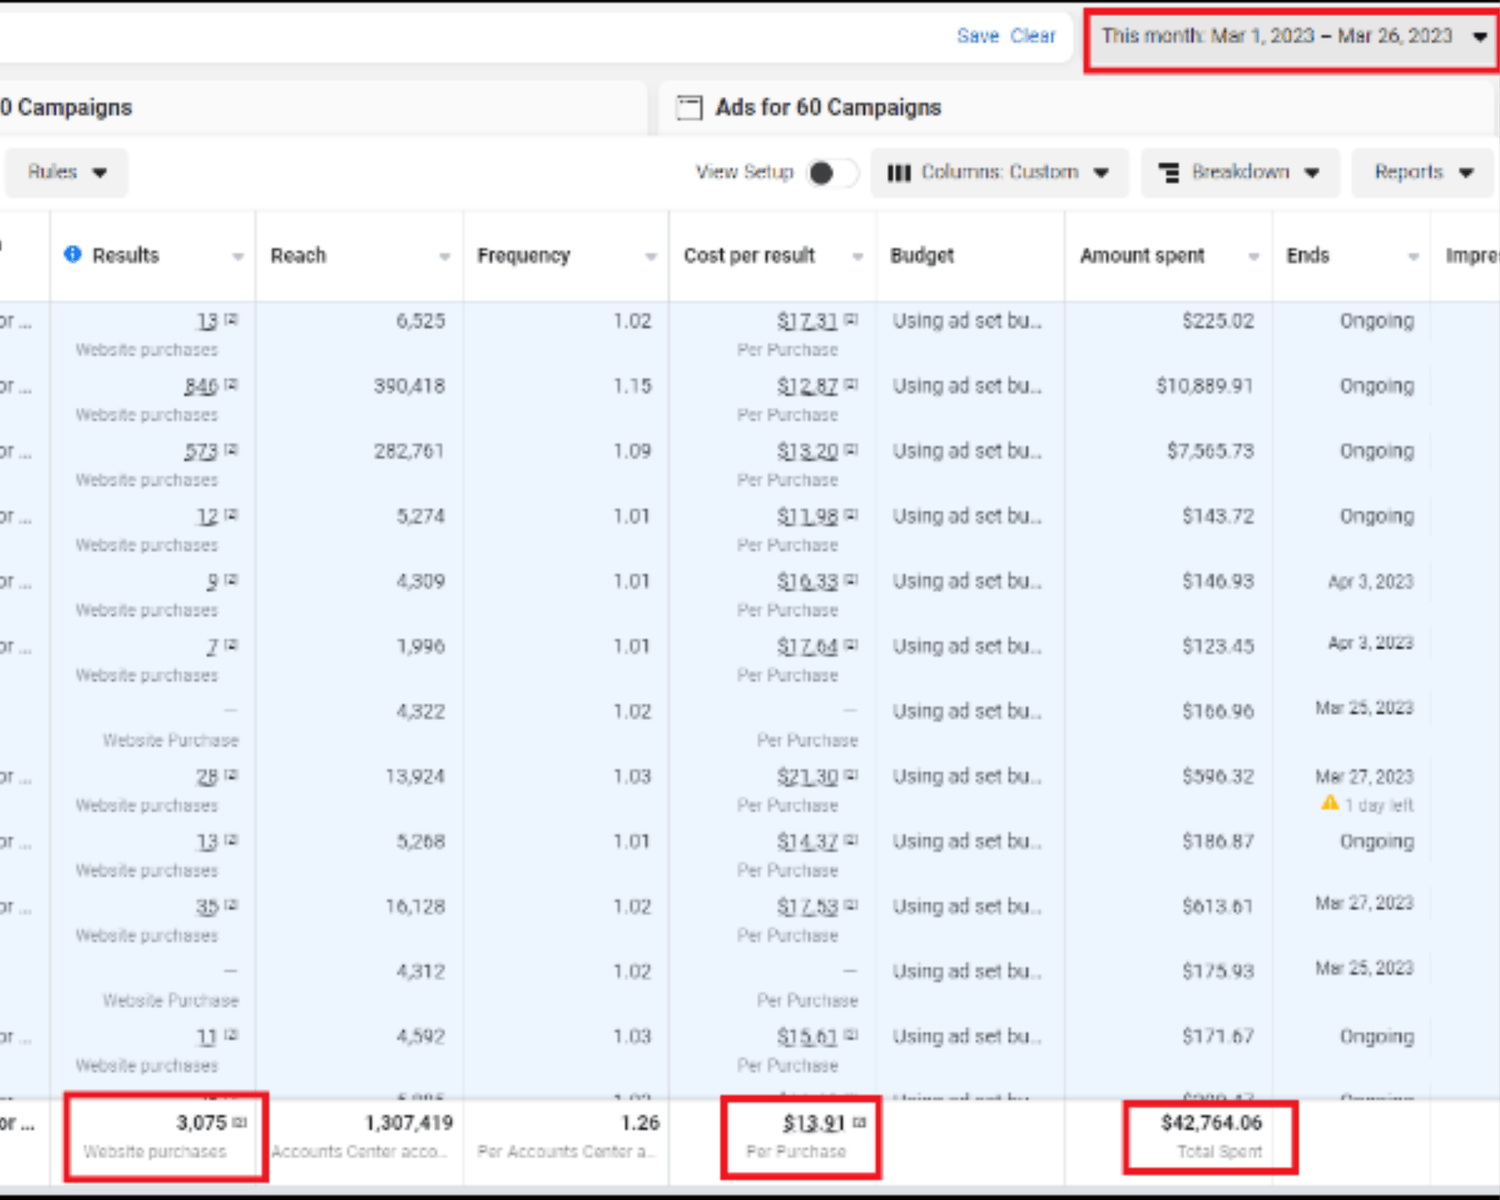Viewport: 1500px width, 1200px height.
Task: Click the Columns bars icon
Action: point(899,173)
